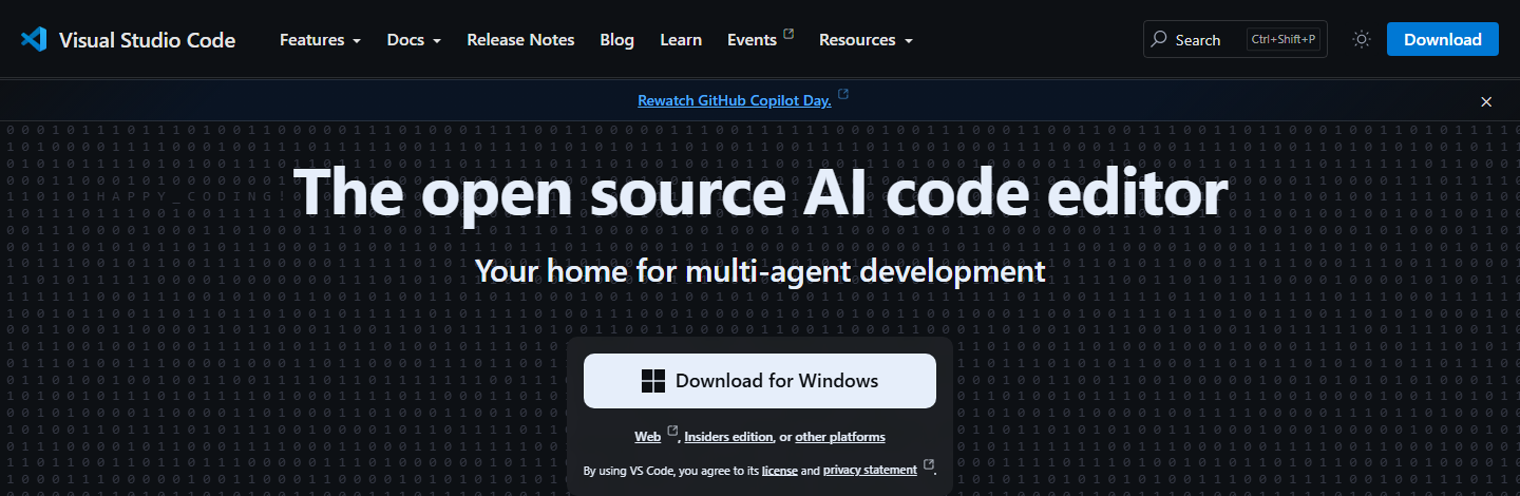
Task: Click the Visual Studio Code logo icon
Action: (x=34, y=40)
